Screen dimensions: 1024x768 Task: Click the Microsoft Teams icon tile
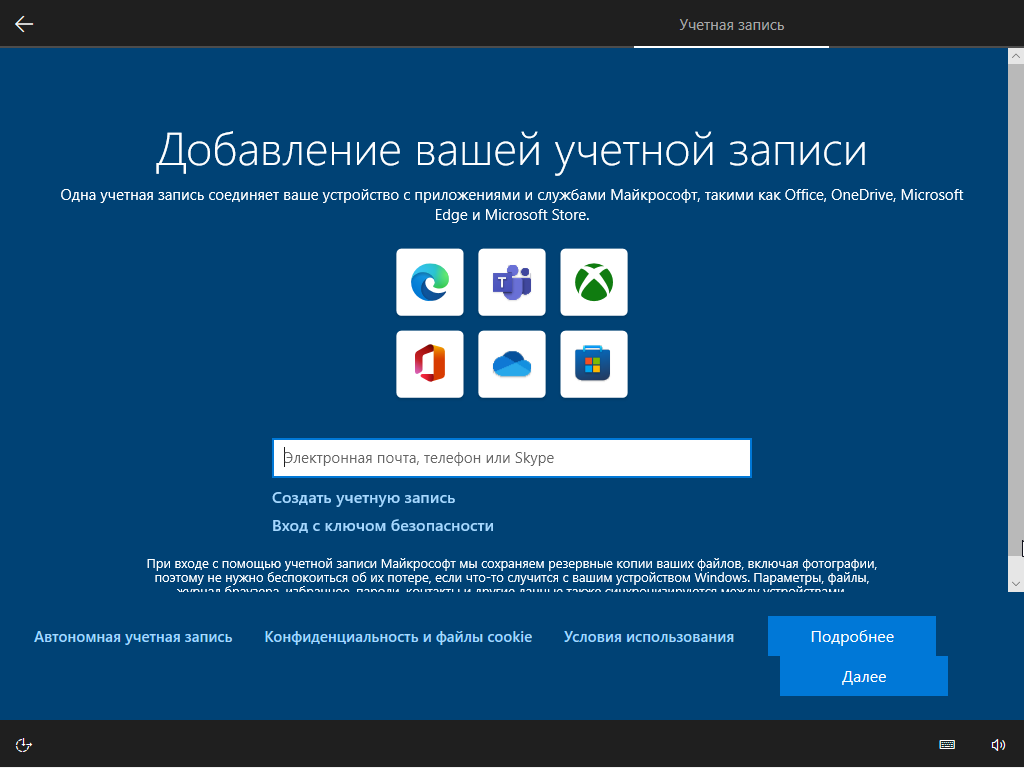pyautogui.click(x=512, y=282)
